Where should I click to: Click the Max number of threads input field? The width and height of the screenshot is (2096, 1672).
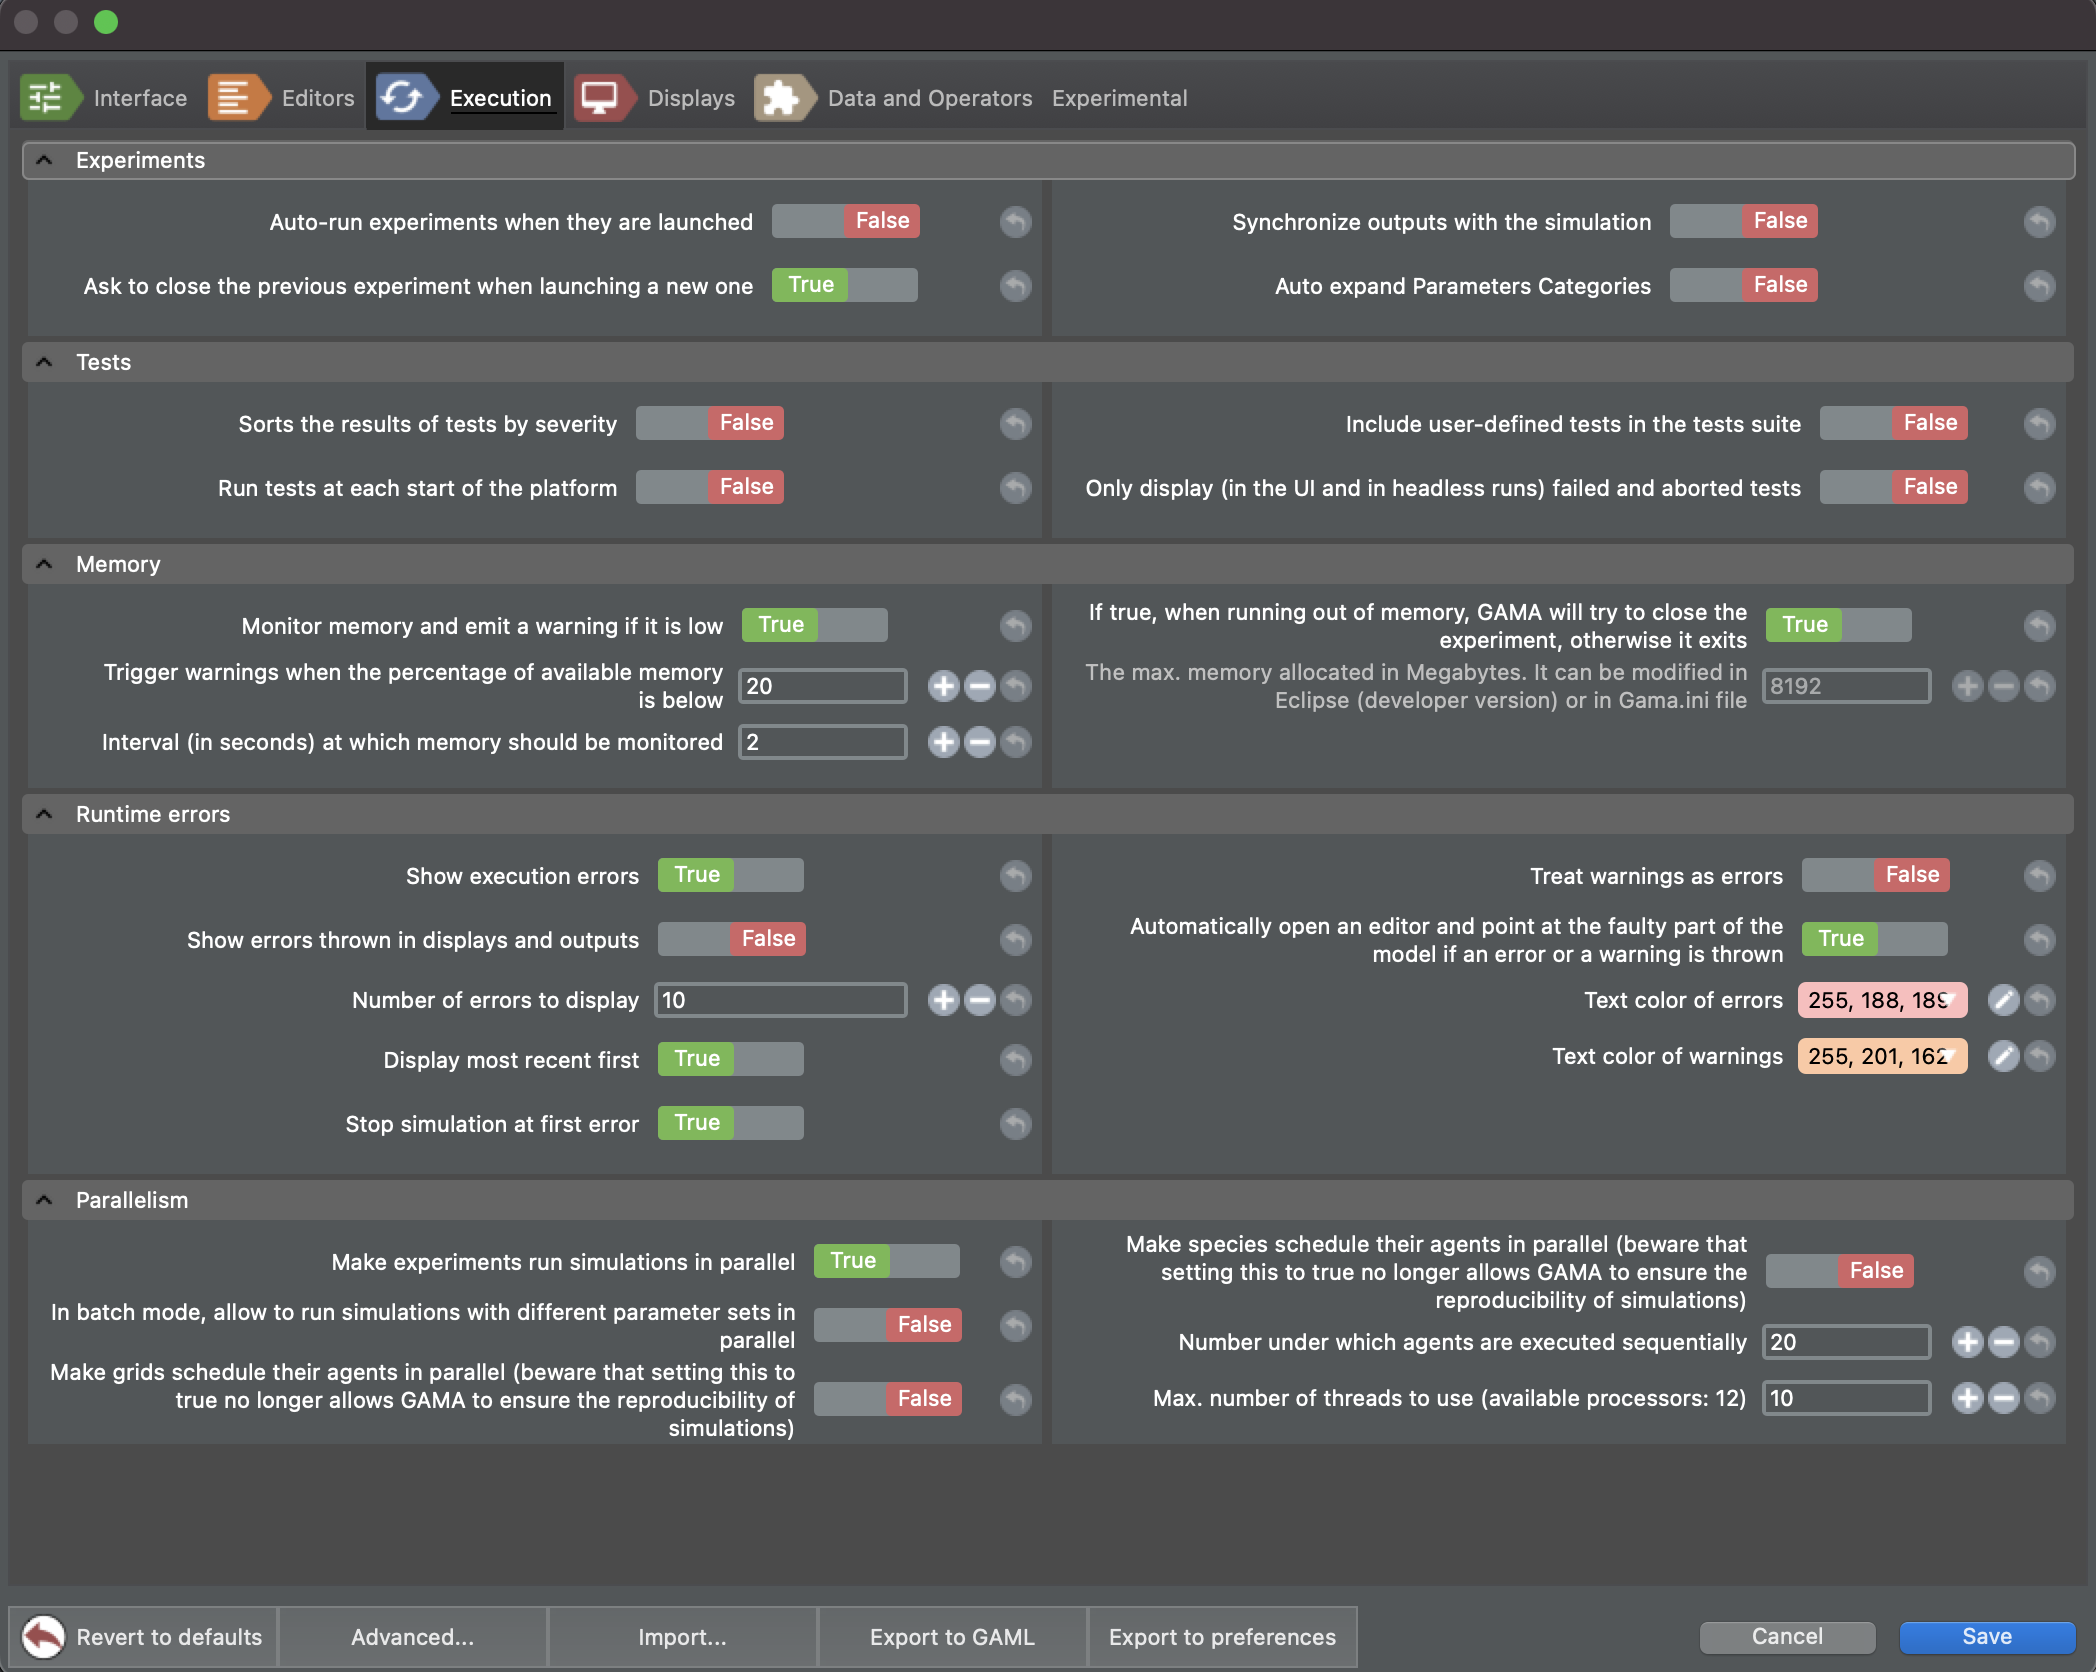point(1846,1398)
